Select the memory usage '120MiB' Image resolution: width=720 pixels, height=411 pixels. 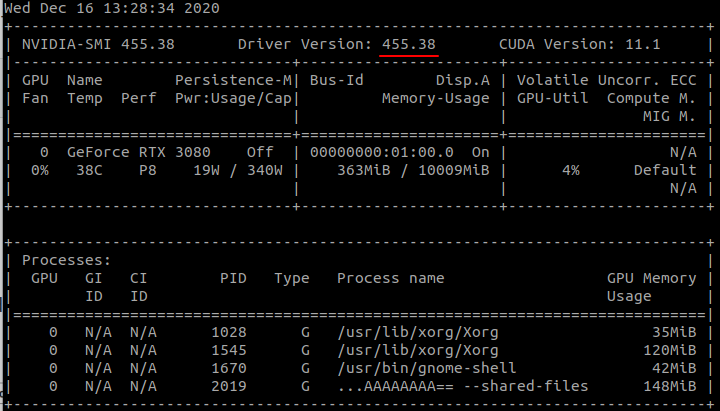(x=669, y=350)
